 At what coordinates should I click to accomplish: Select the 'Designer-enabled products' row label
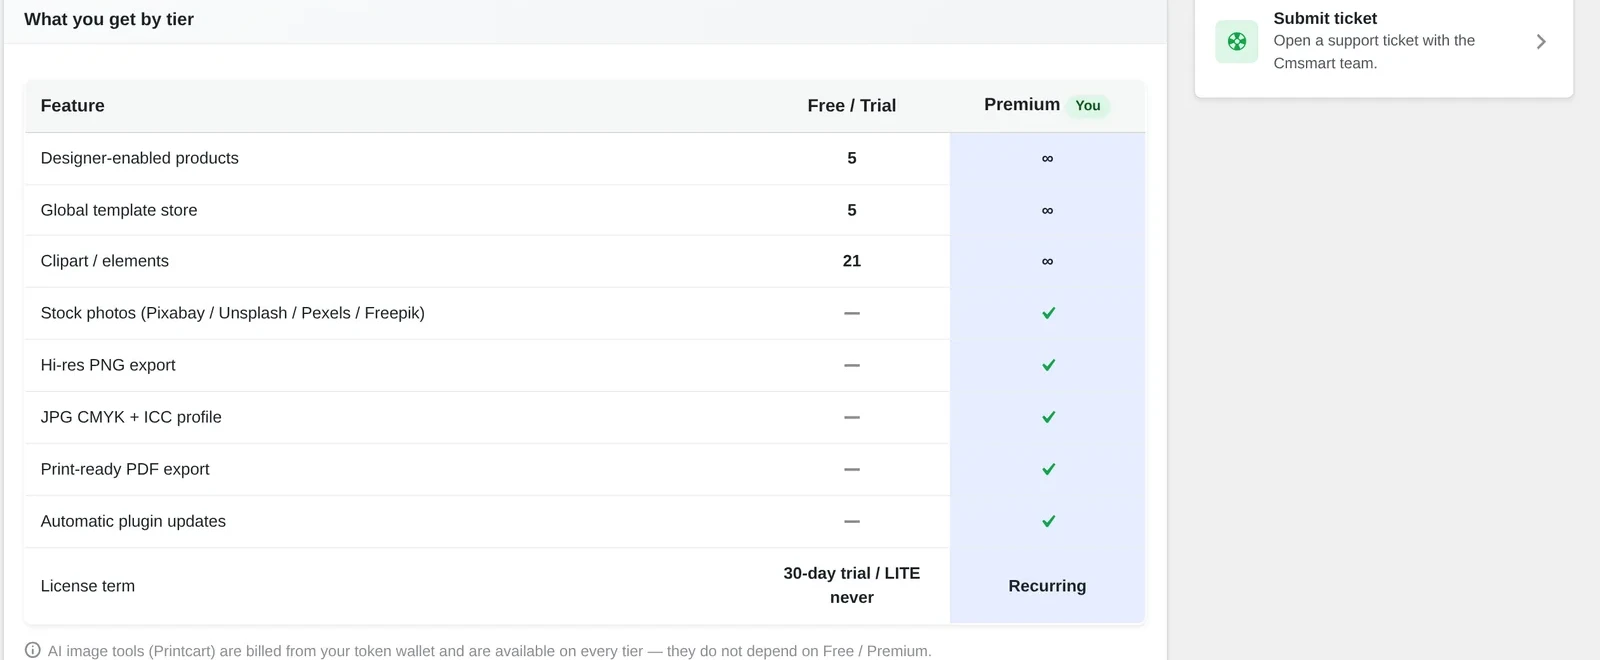(140, 158)
